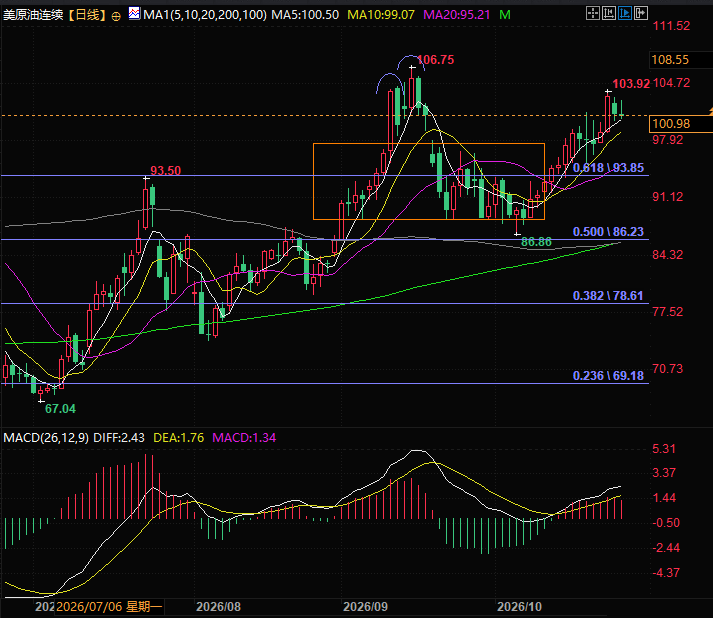
Task: Click the MACD:1.34 value
Action: [x=244, y=438]
